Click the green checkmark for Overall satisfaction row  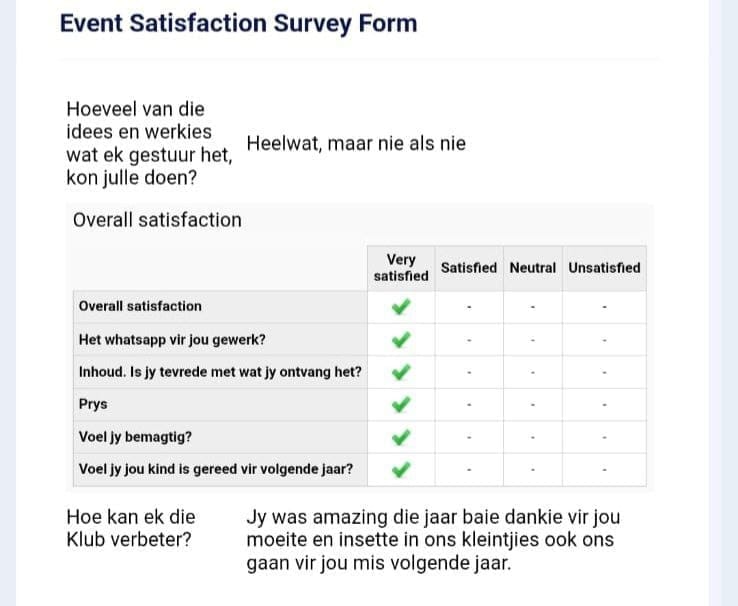click(401, 306)
